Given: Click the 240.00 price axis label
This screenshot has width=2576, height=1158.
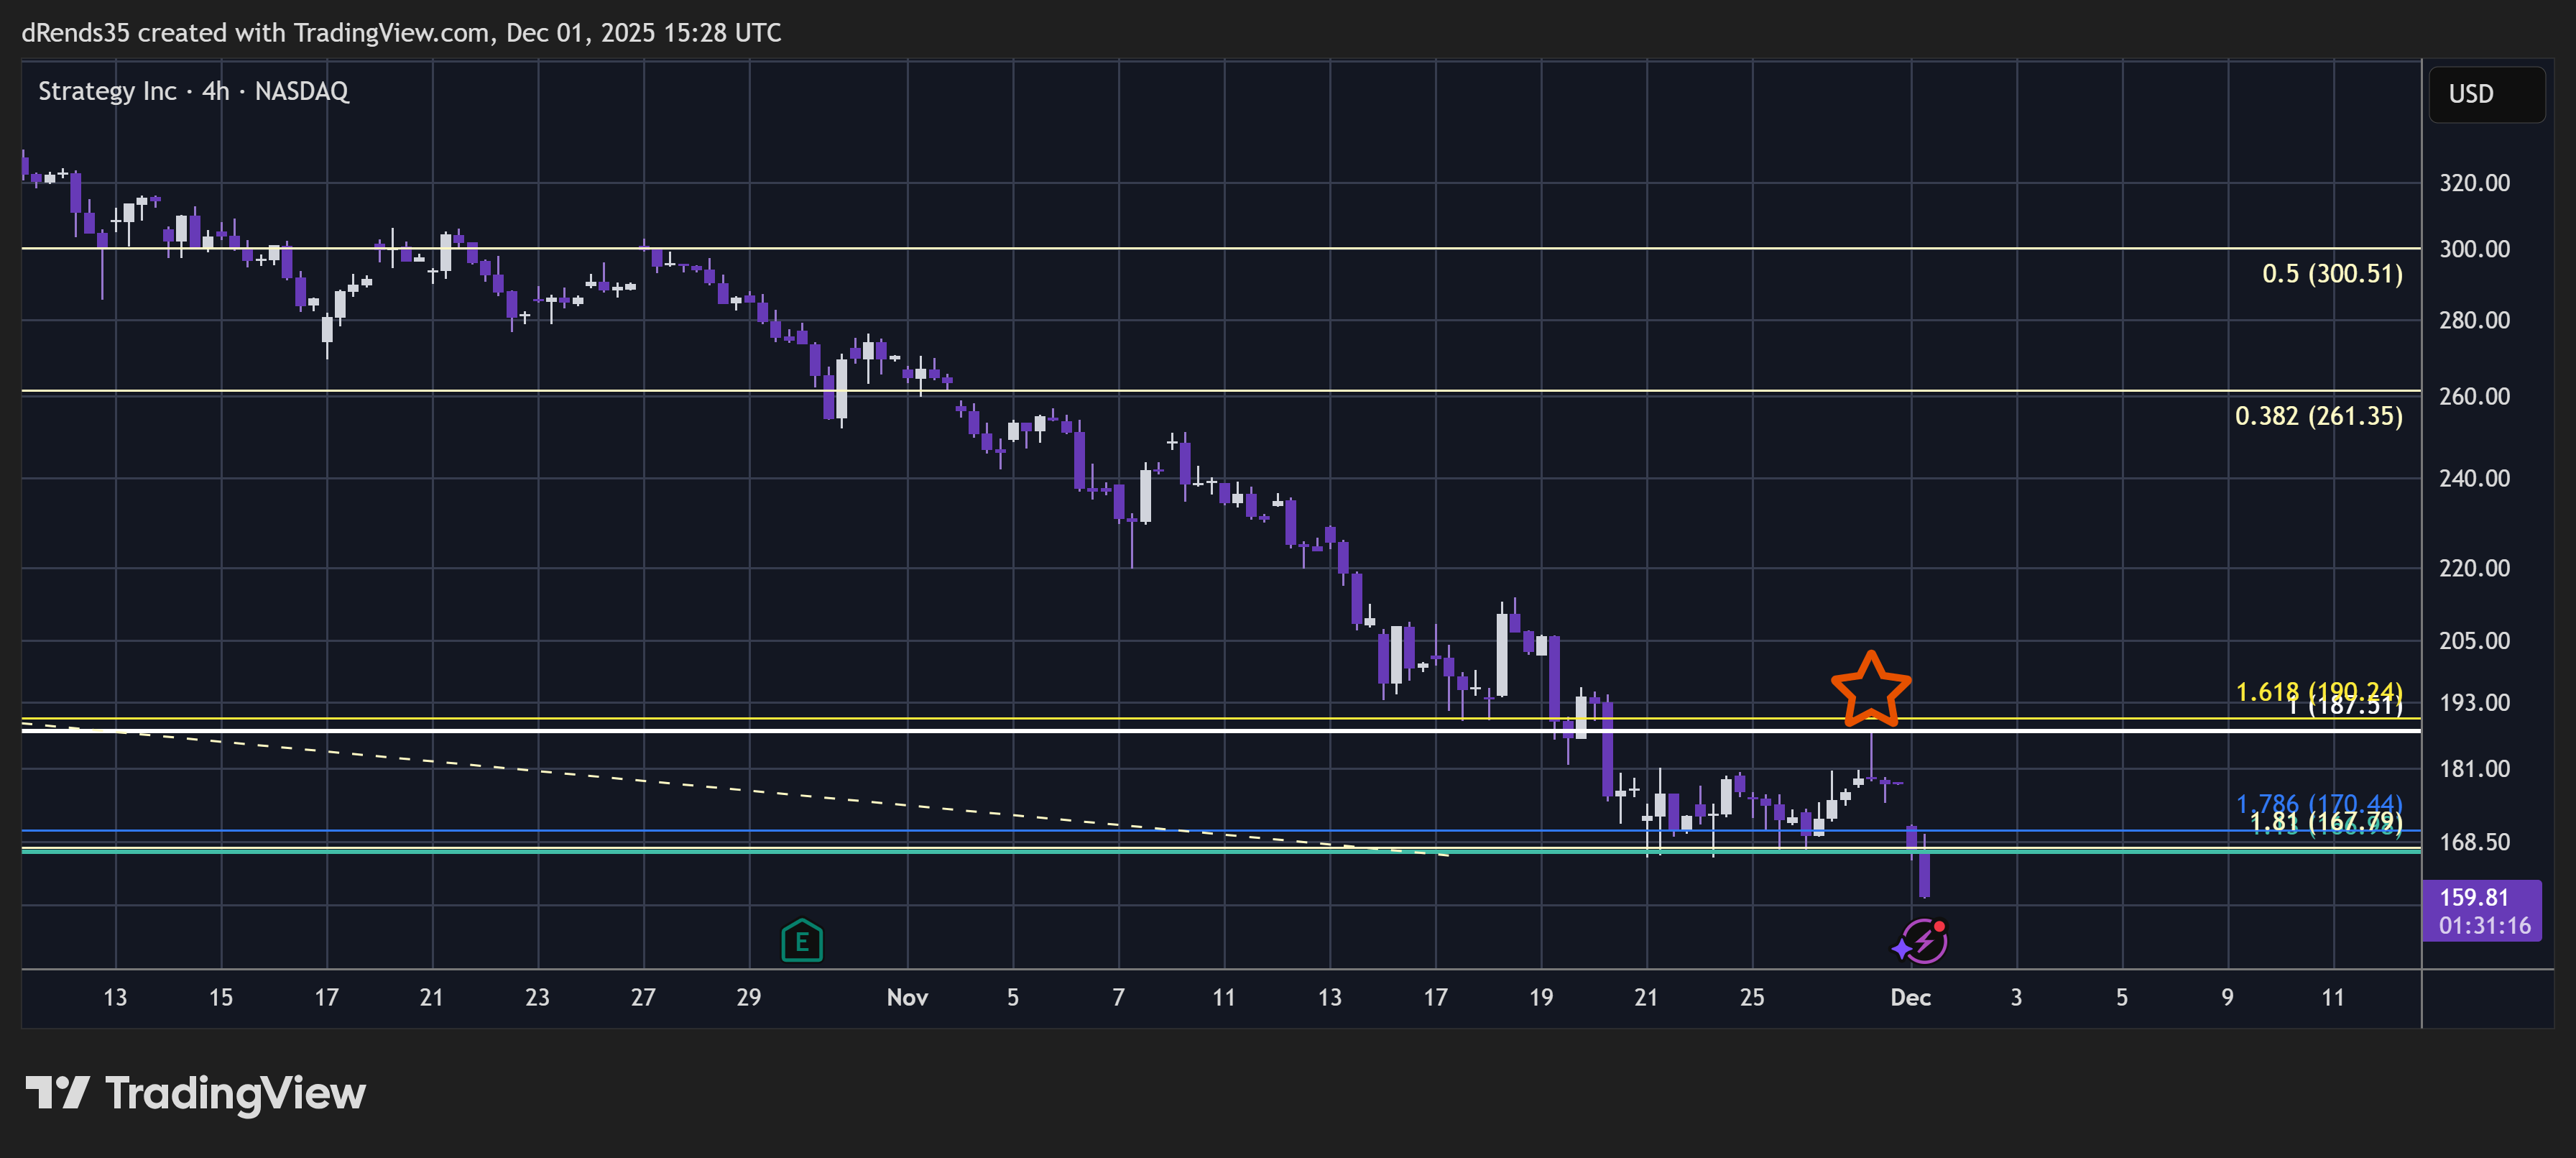Looking at the screenshot, I should tap(2474, 478).
